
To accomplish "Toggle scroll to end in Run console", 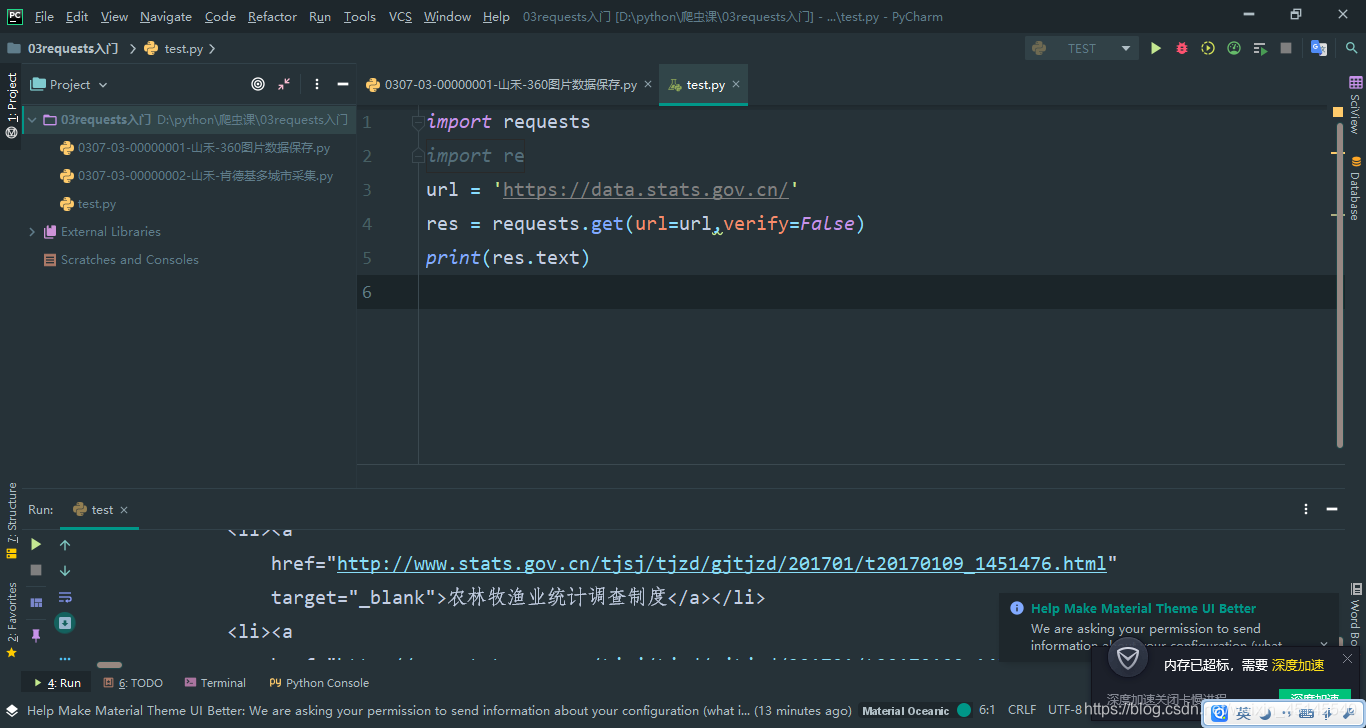I will tap(65, 623).
